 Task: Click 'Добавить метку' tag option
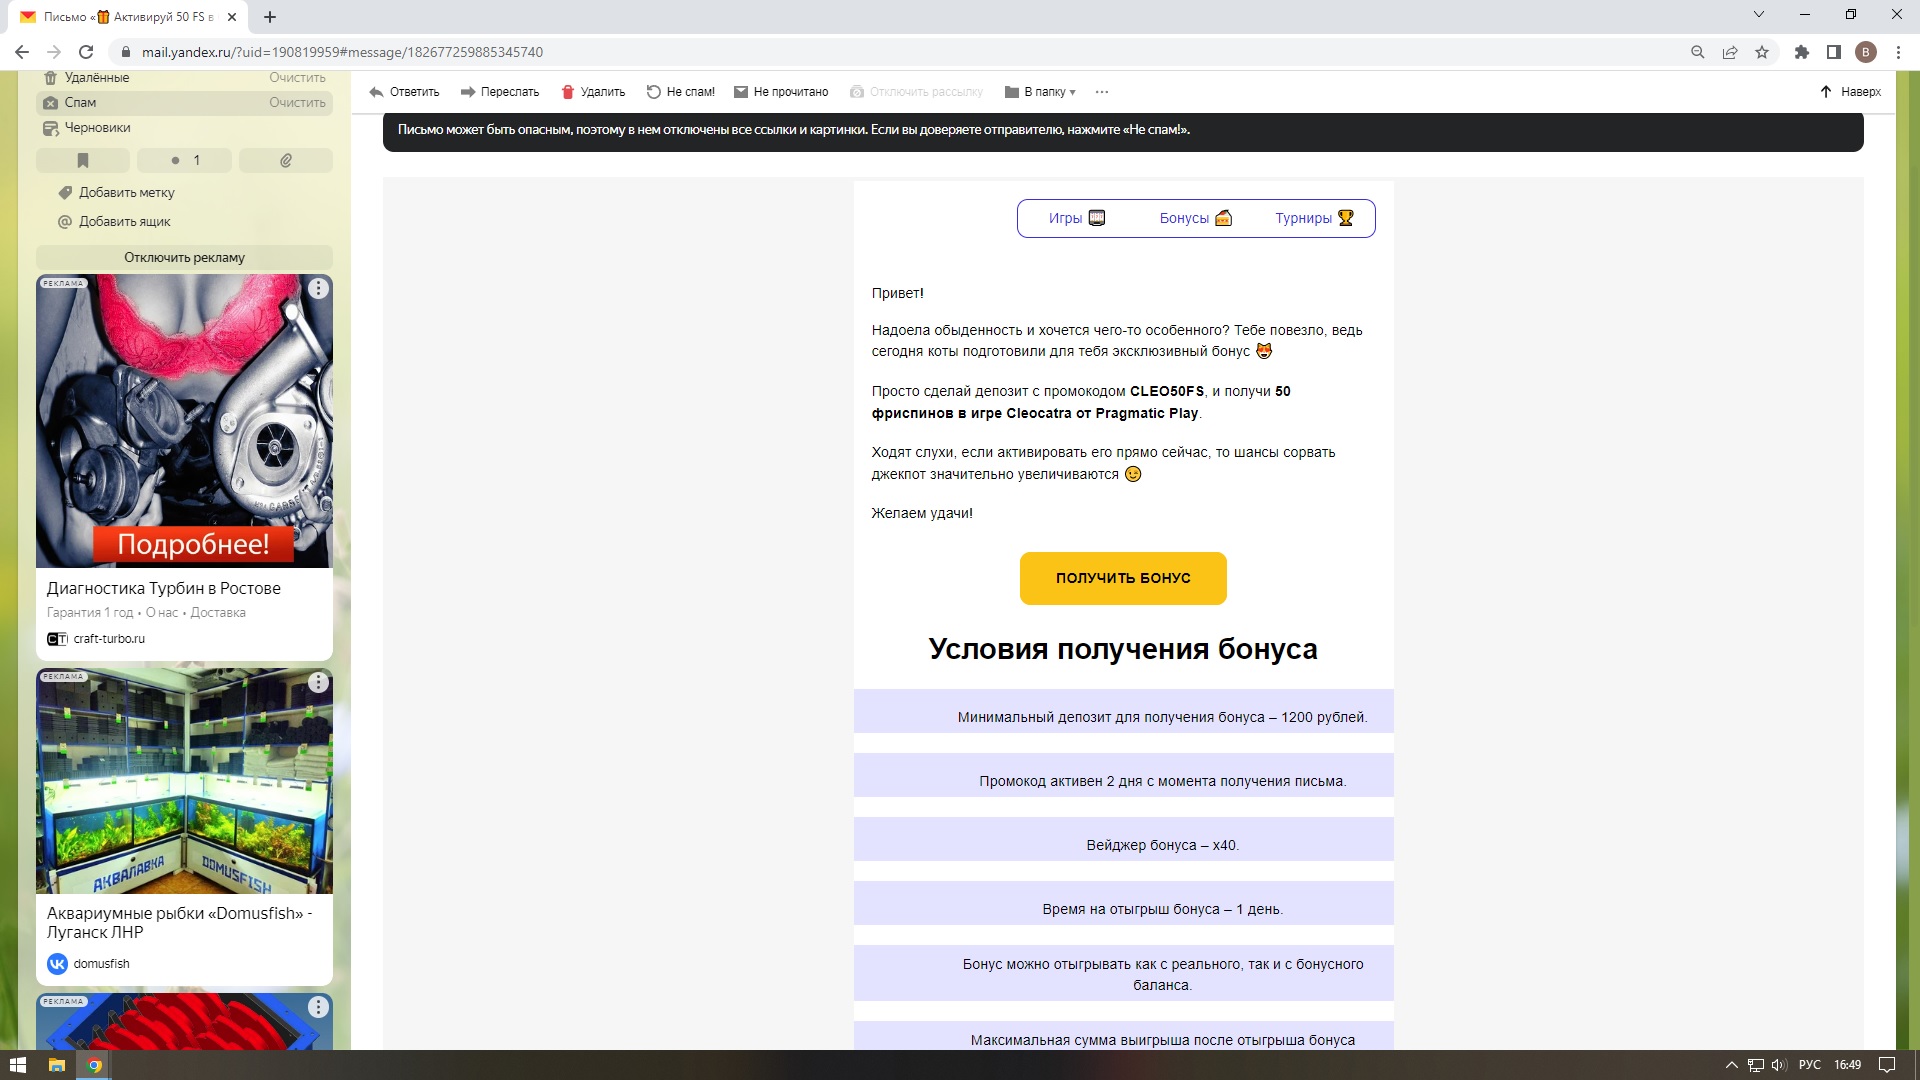click(126, 192)
